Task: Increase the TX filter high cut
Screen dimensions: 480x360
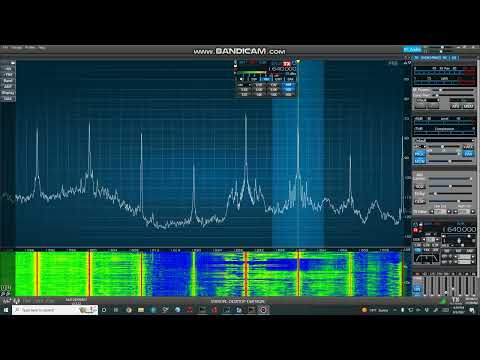Action: (x=473, y=212)
